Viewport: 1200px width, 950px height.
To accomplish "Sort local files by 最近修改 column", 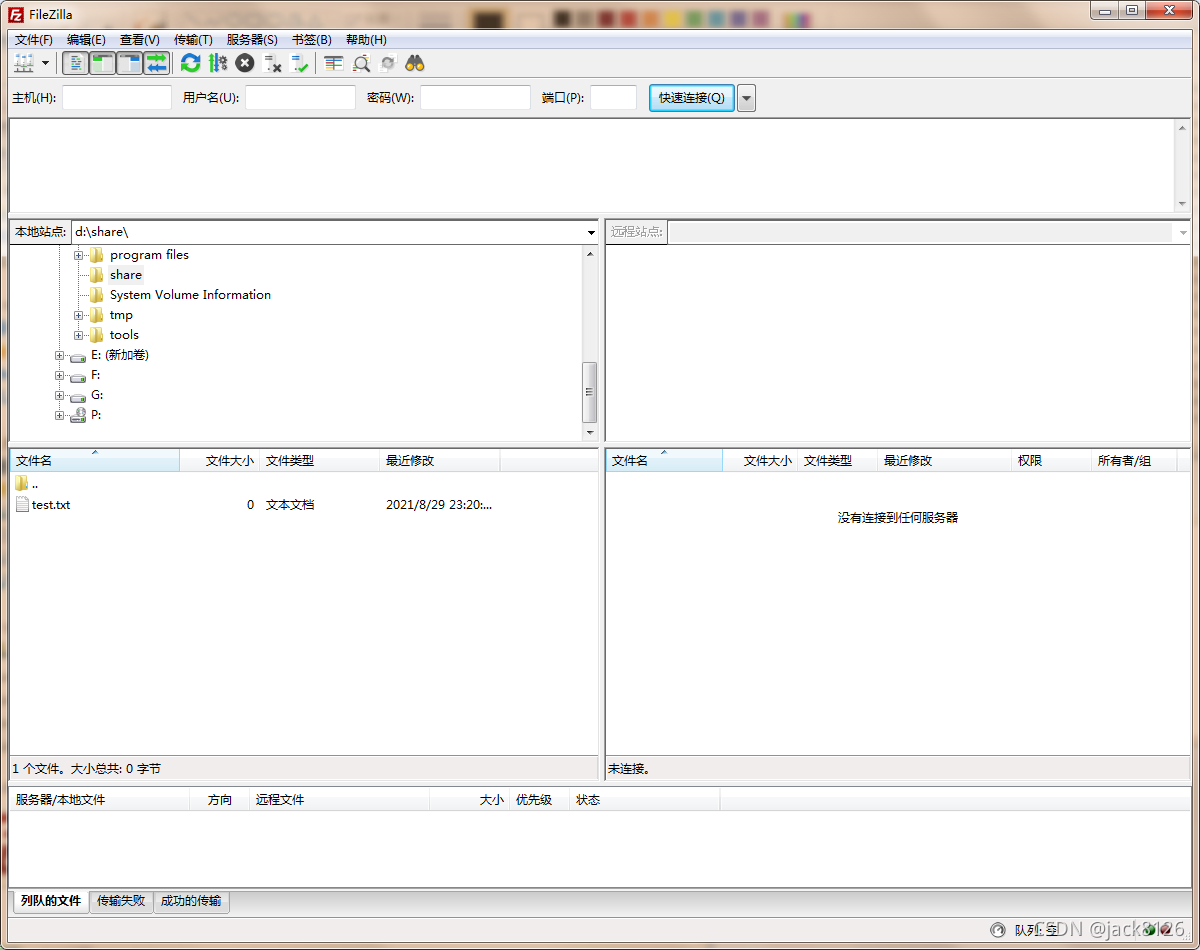I will [440, 461].
